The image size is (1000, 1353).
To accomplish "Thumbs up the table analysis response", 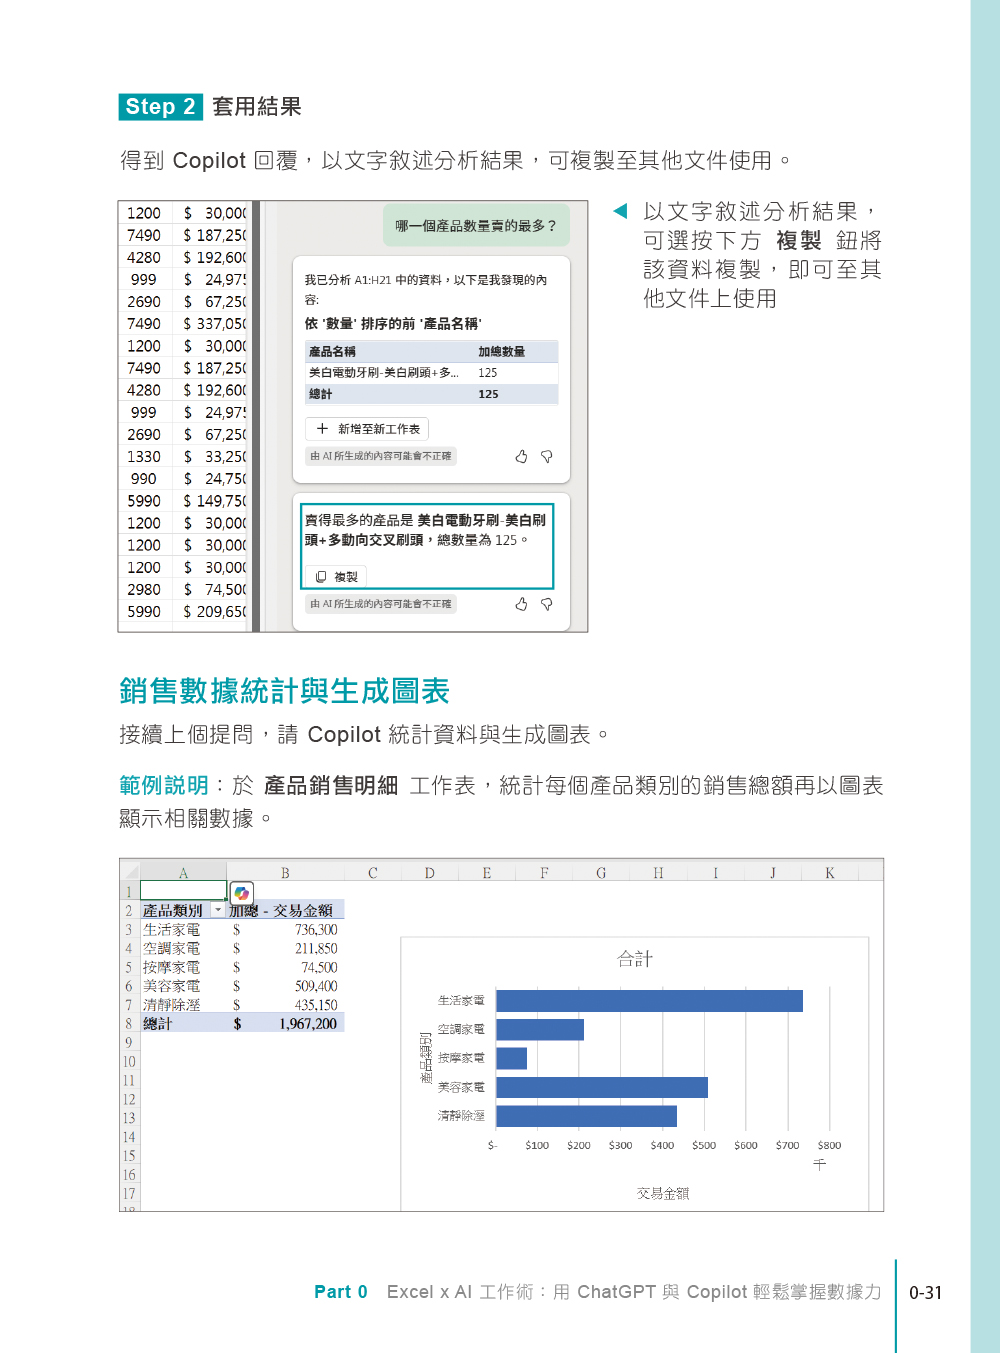I will coord(521,456).
